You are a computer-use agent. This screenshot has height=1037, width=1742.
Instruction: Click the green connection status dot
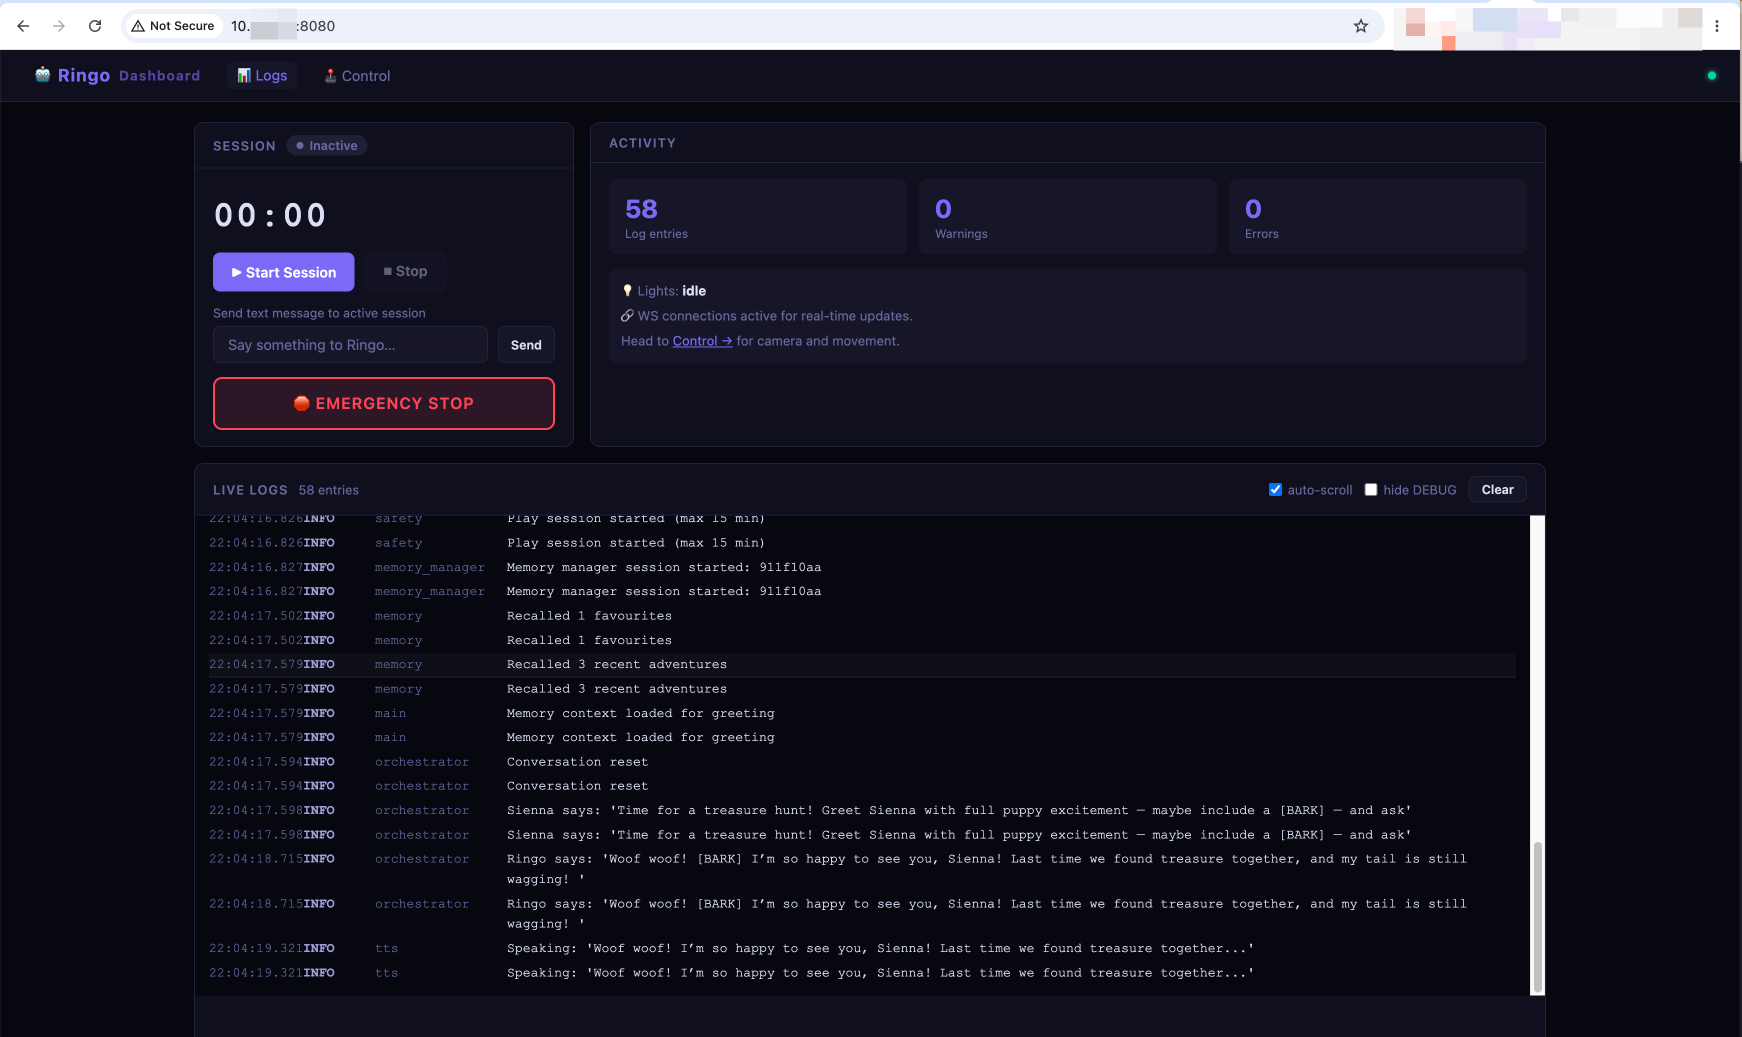(x=1712, y=75)
